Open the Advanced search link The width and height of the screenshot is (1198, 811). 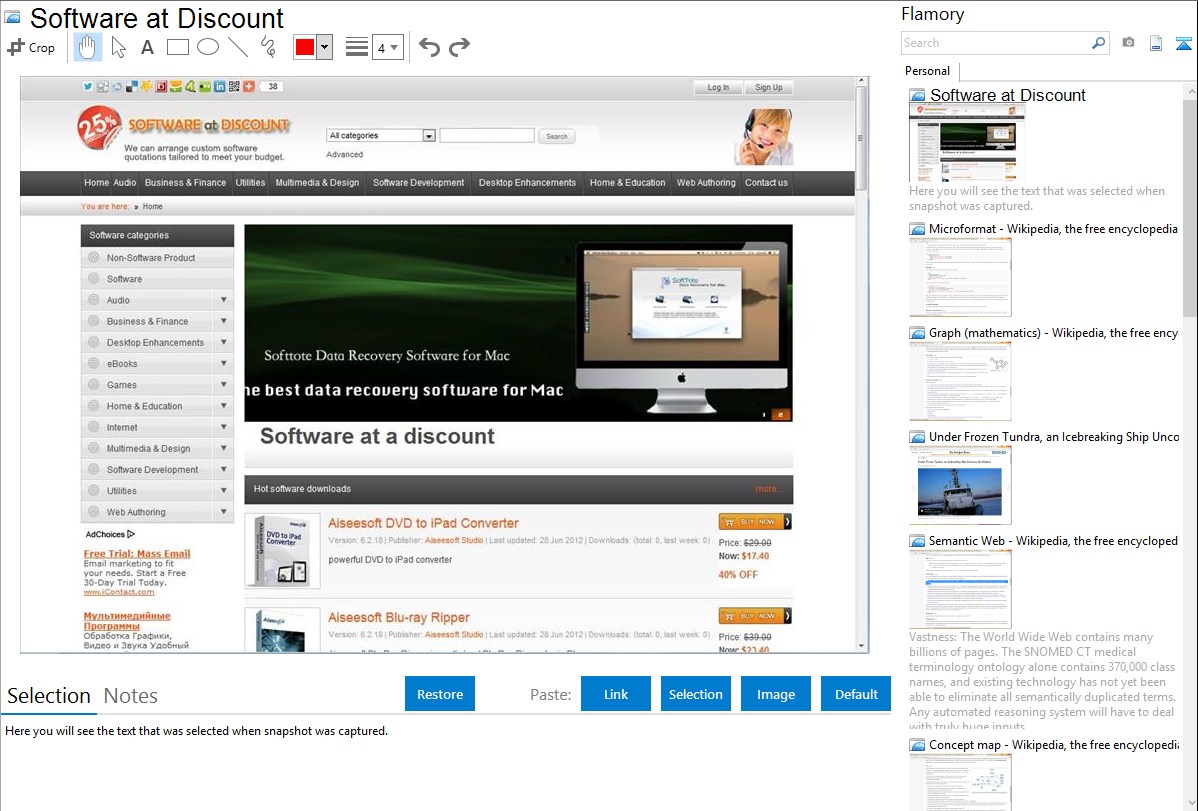coord(345,154)
